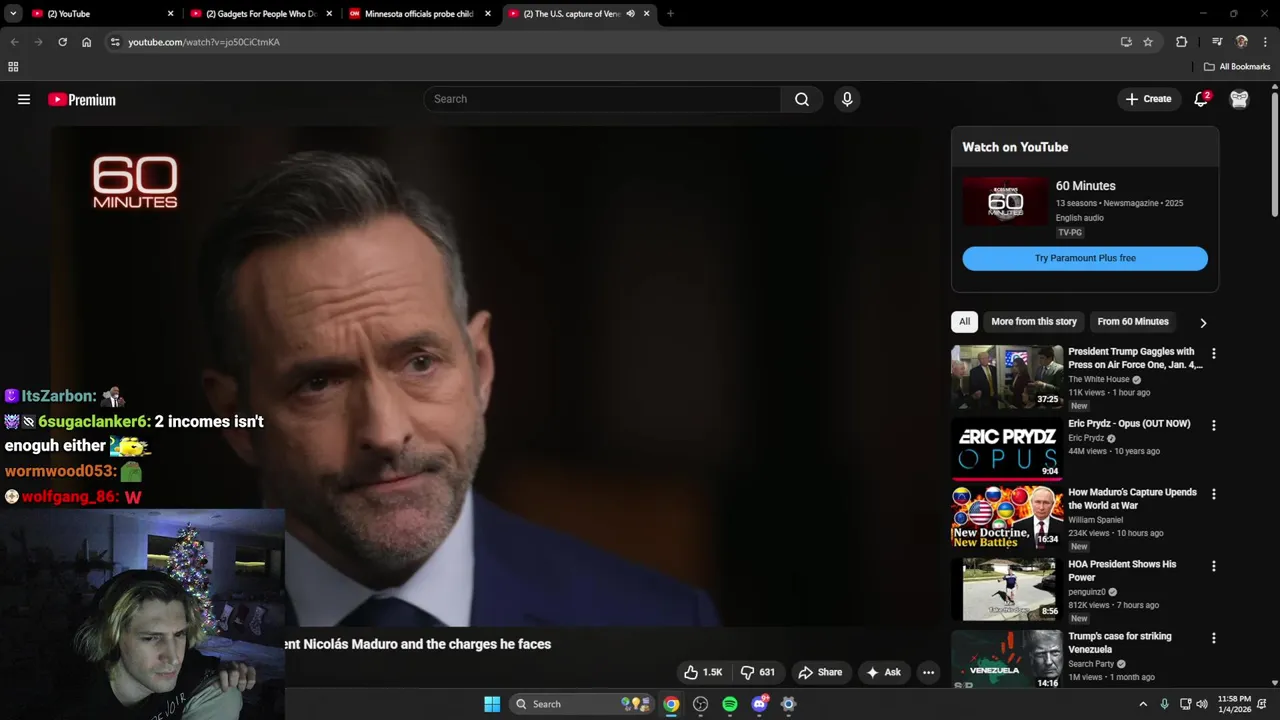This screenshot has height=720, width=1280.
Task: Open Chrome apps grid in bookmarks bar
Action: pyautogui.click(x=13, y=67)
